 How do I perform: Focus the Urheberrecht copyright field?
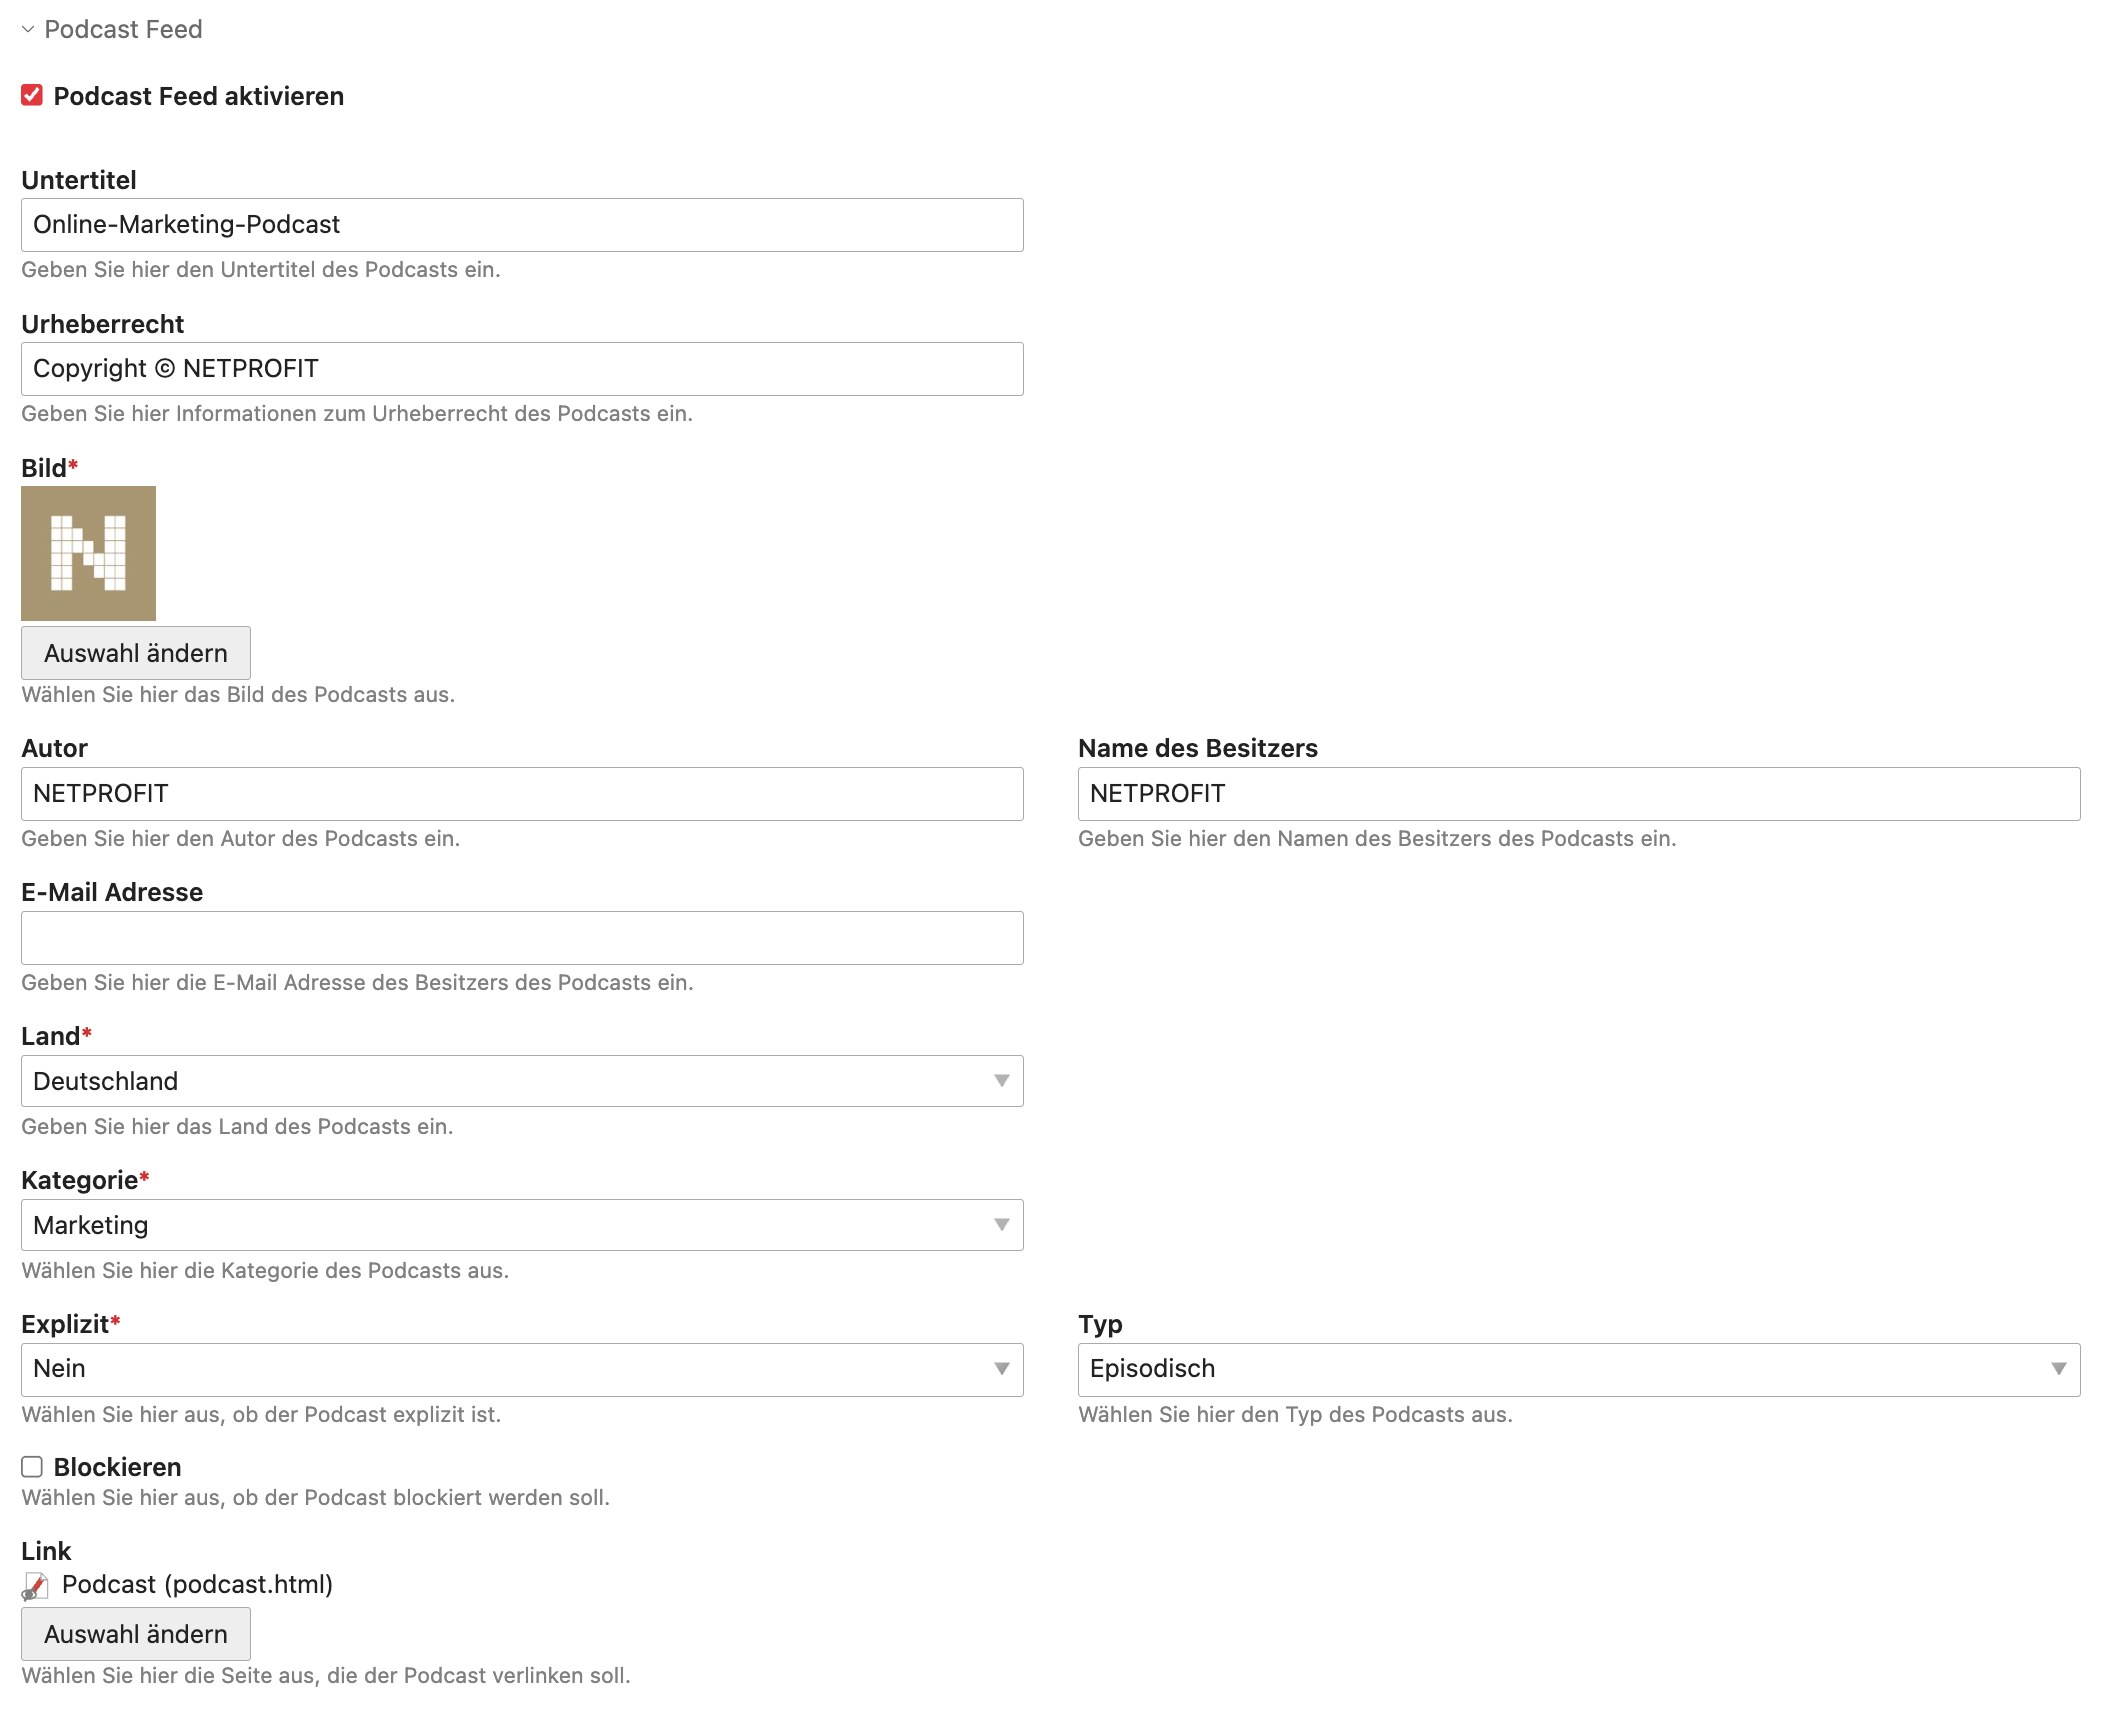coord(521,369)
